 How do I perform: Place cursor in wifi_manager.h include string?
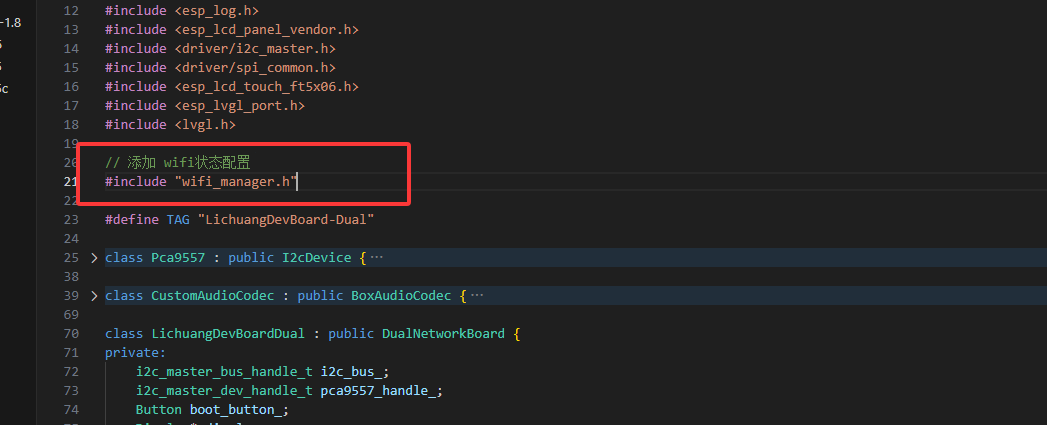coord(235,181)
